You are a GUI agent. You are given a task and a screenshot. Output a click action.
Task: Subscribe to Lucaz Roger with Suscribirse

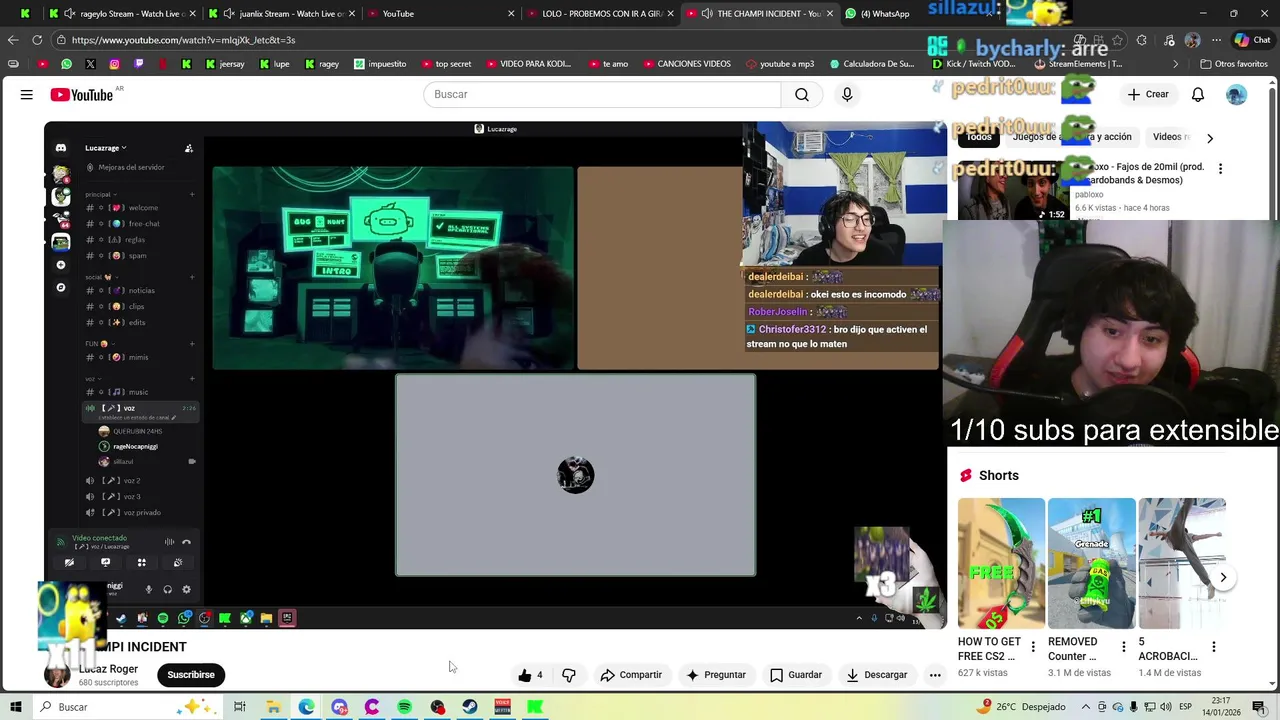coord(191,675)
